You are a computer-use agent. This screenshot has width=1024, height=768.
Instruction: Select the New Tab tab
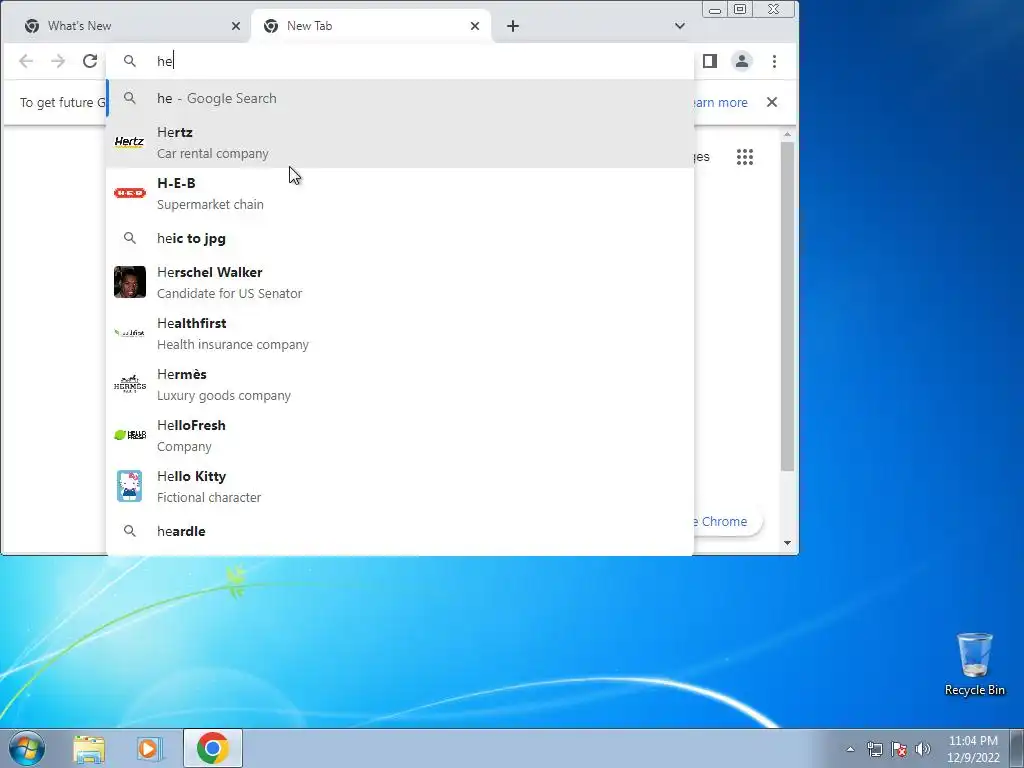coord(371,26)
